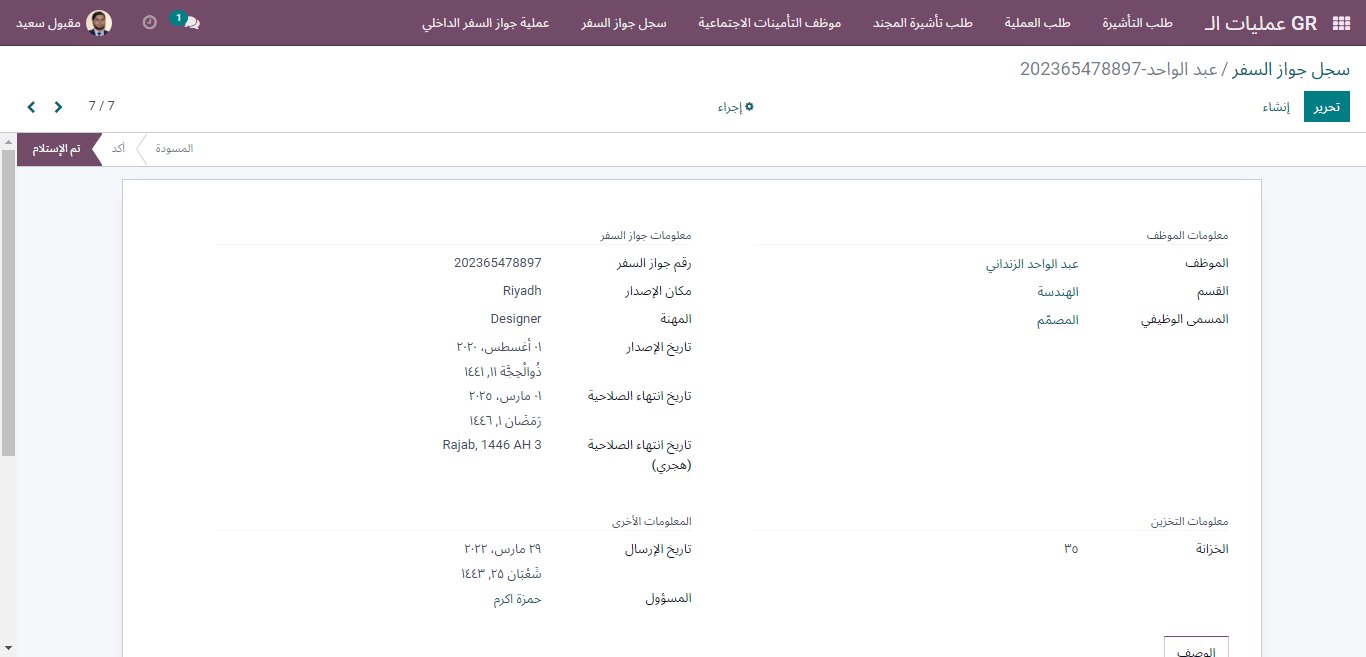Click the المعلومات الأخرى section heading
This screenshot has width=1366, height=657.
tap(652, 522)
